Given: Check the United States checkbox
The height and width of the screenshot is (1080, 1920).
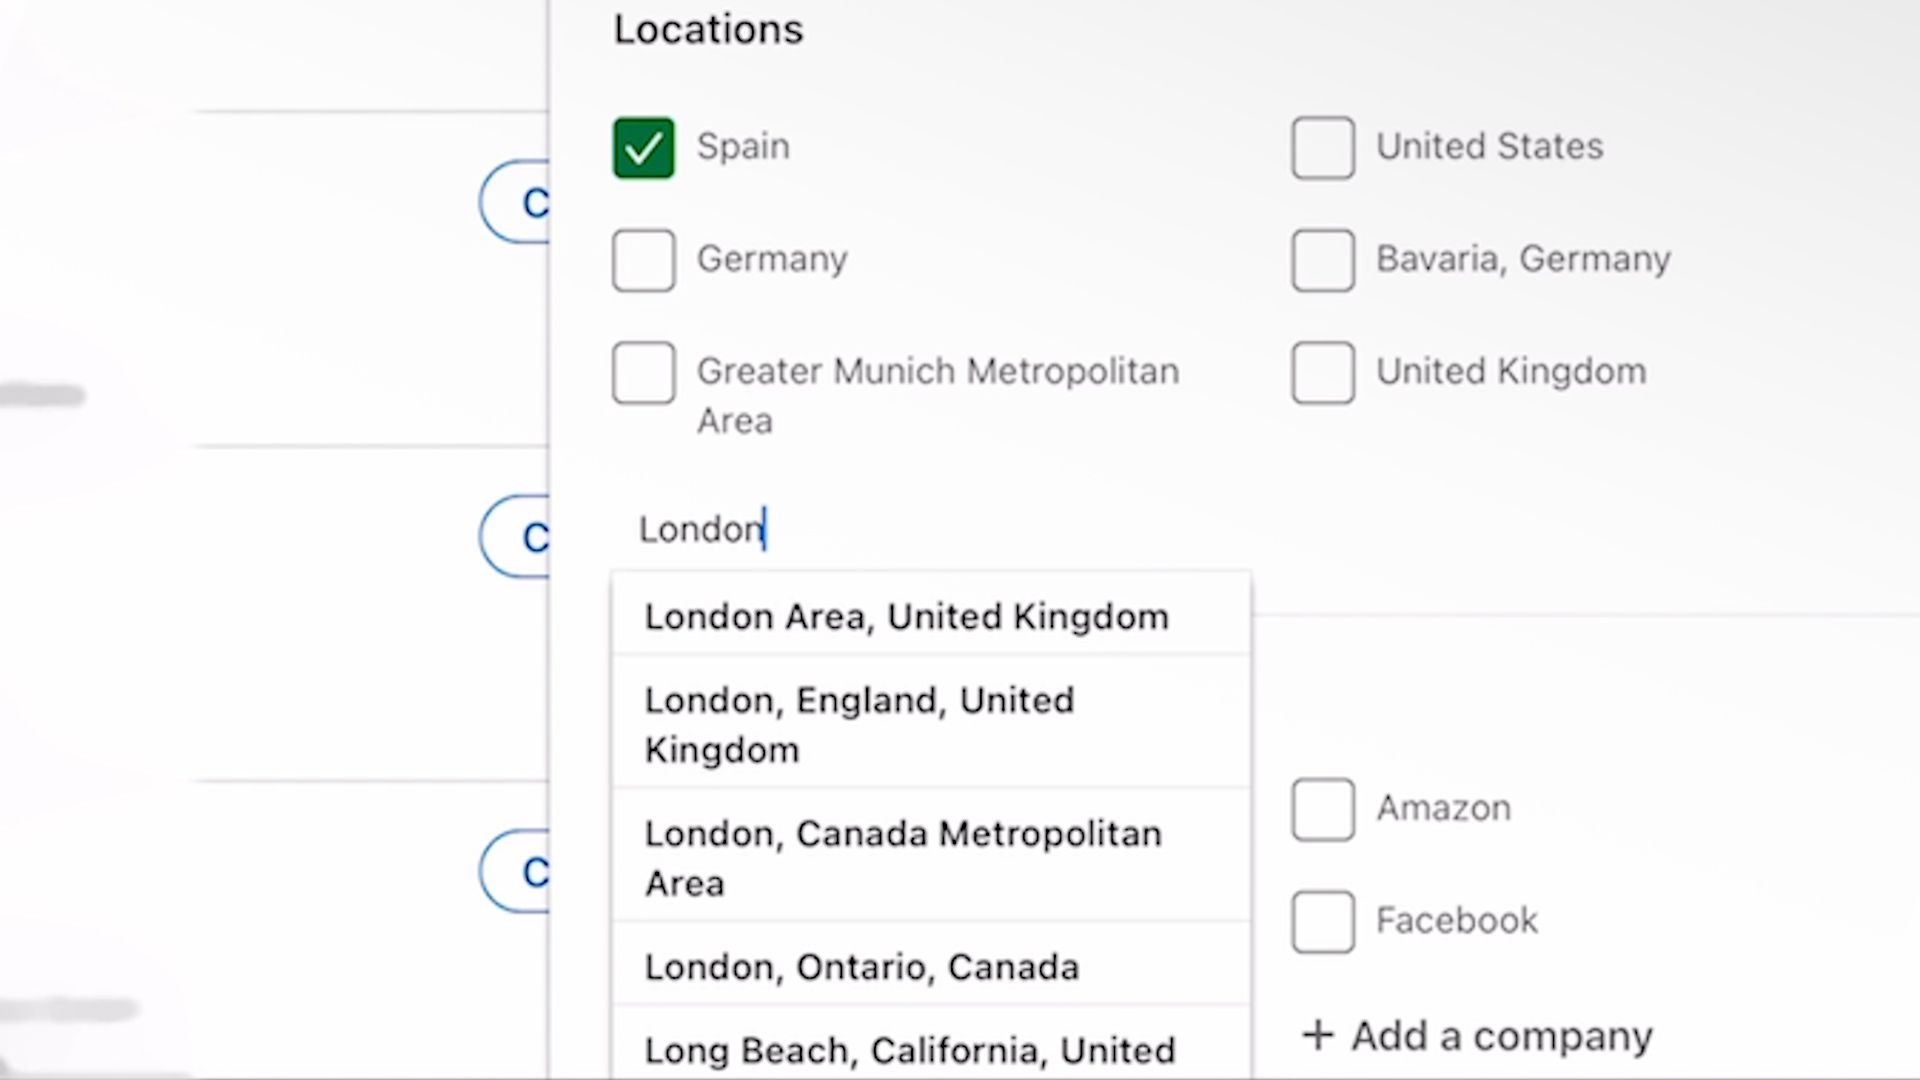Looking at the screenshot, I should click(1322, 148).
